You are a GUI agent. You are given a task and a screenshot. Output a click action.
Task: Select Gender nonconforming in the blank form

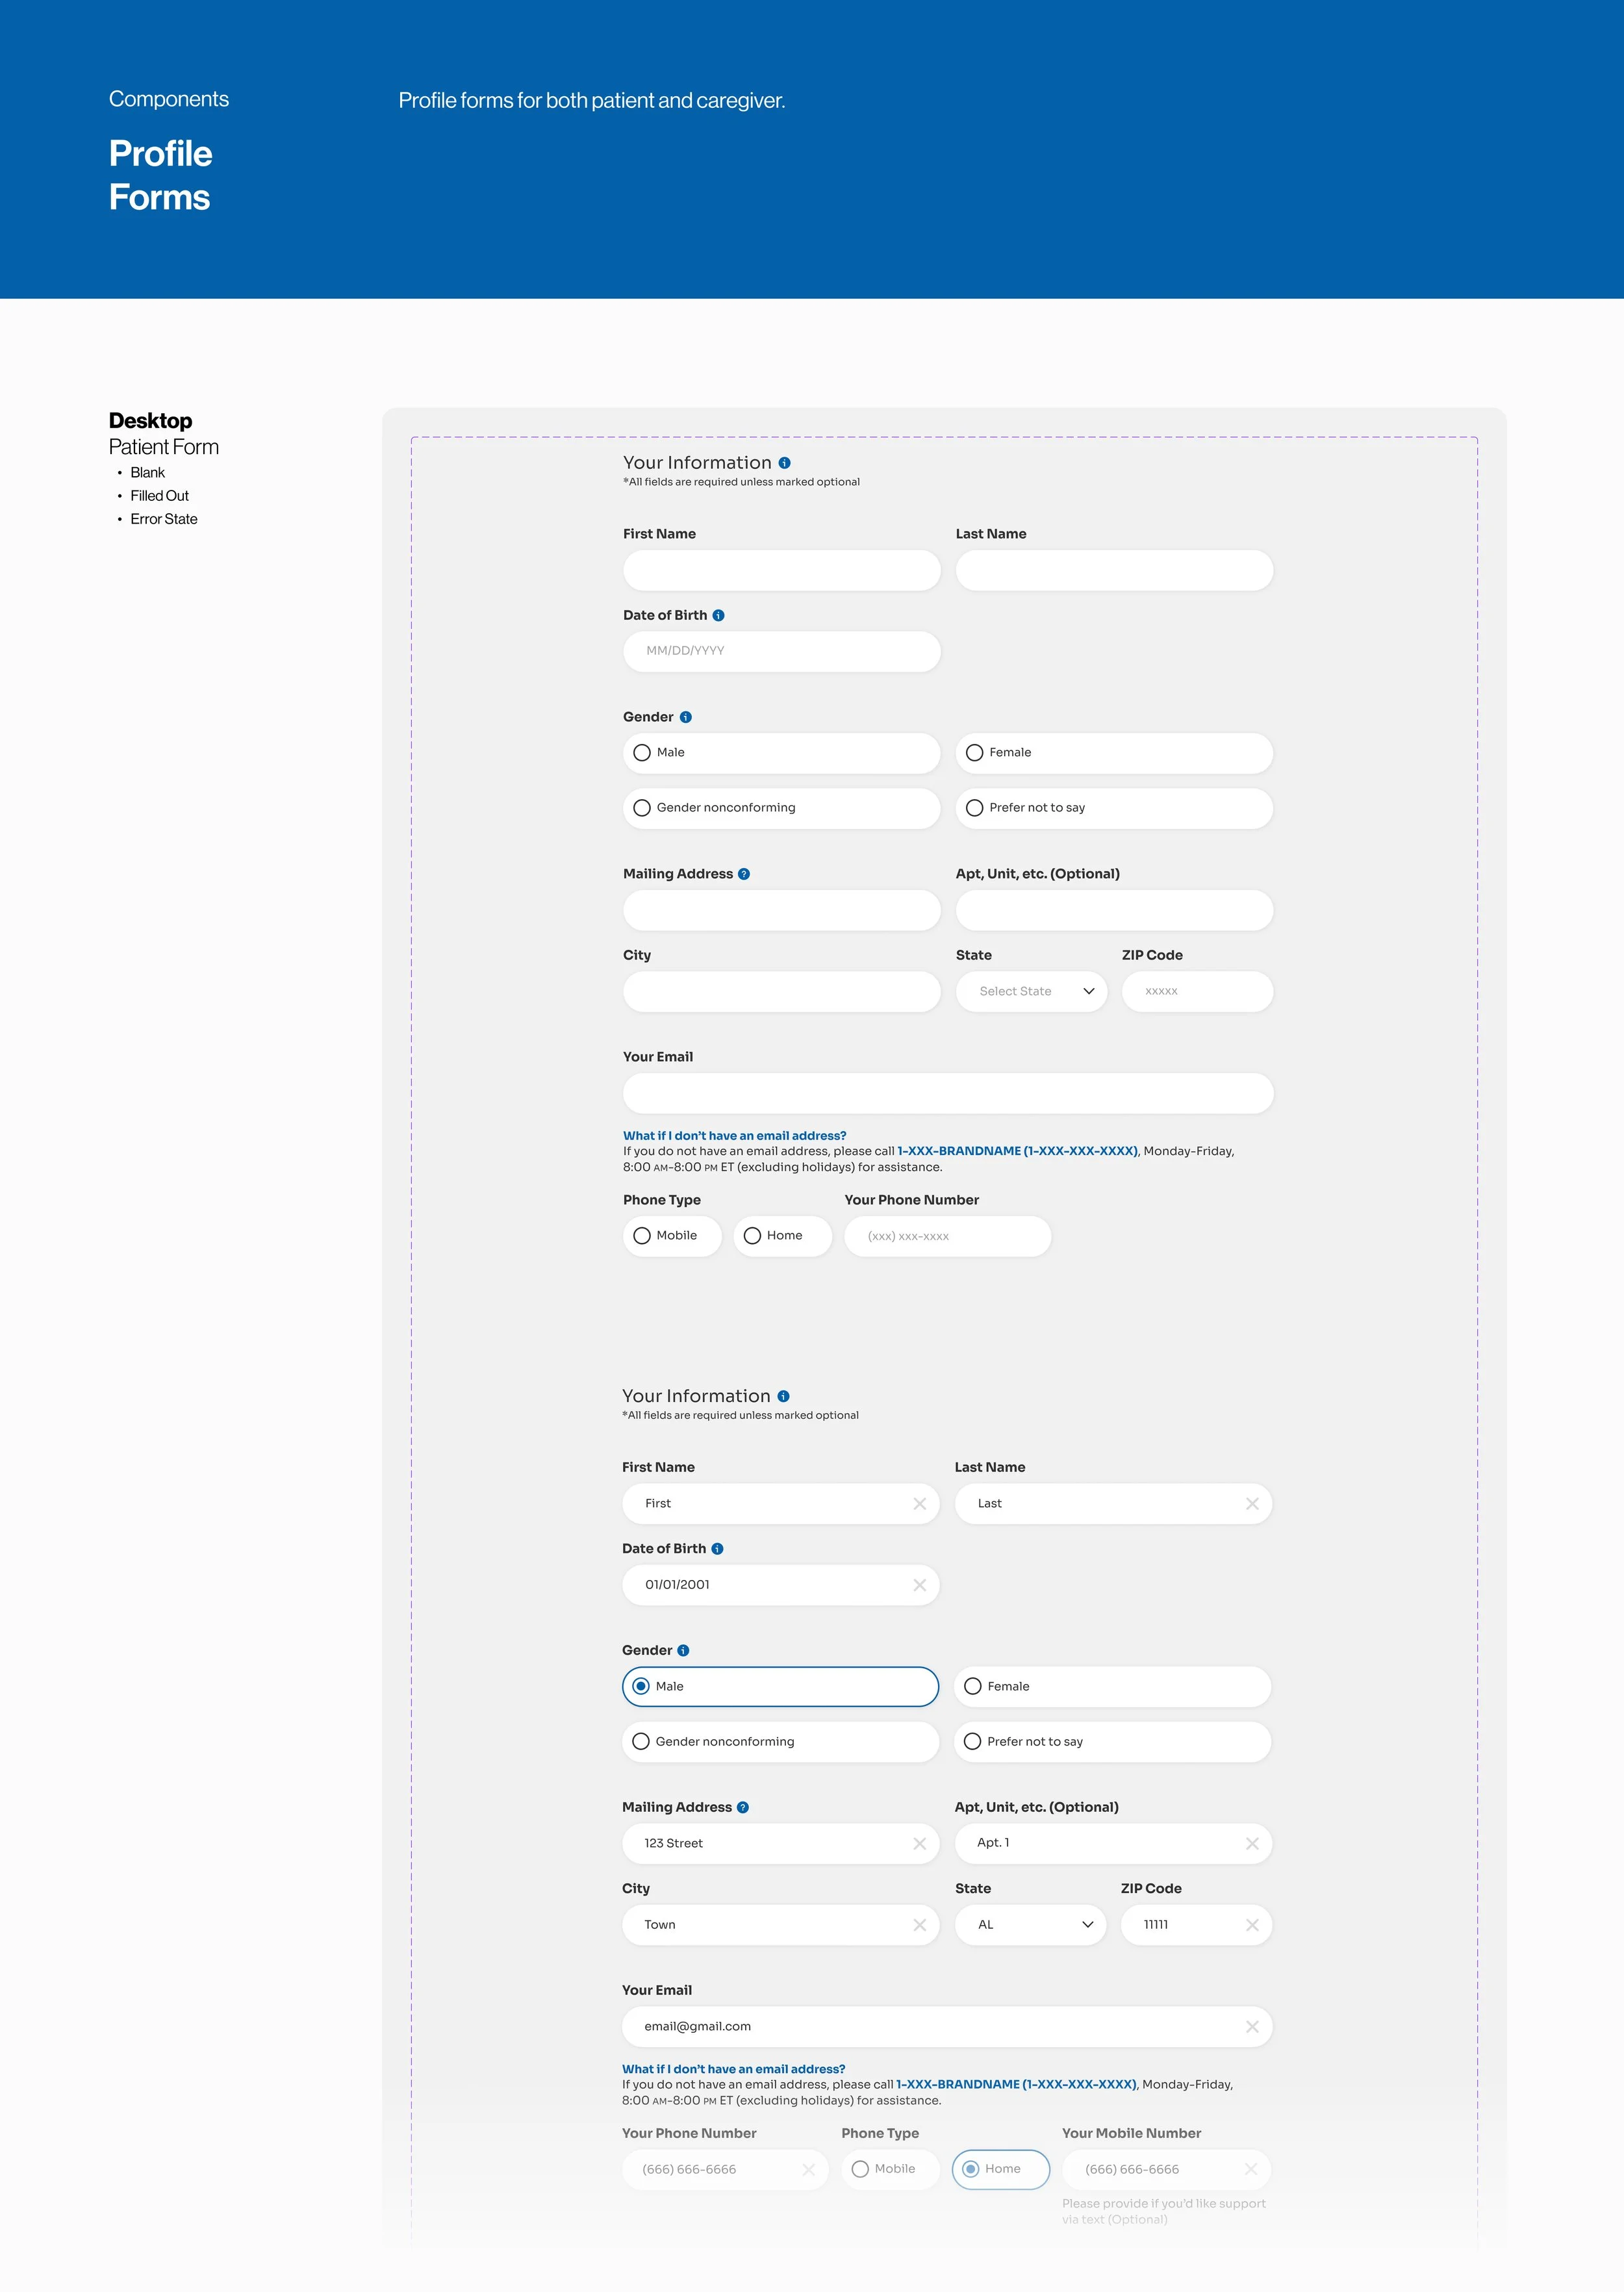click(642, 808)
